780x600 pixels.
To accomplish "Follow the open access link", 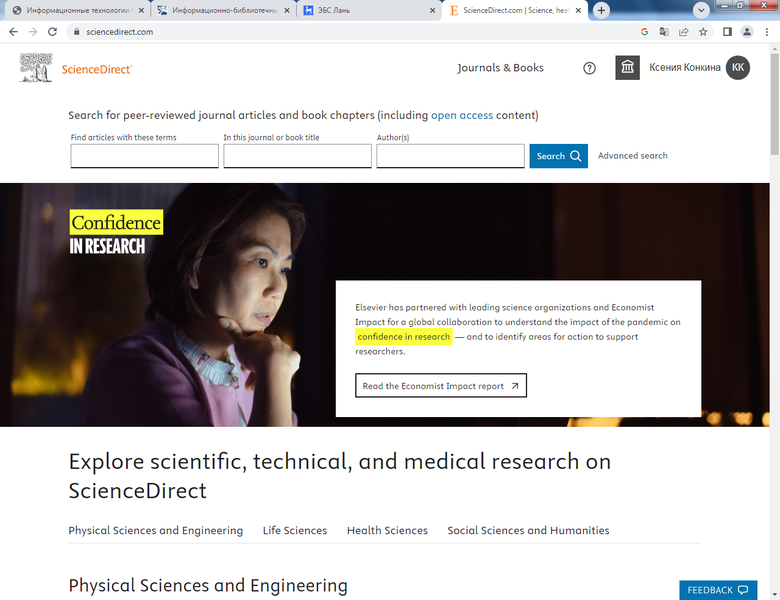I will 462,115.
